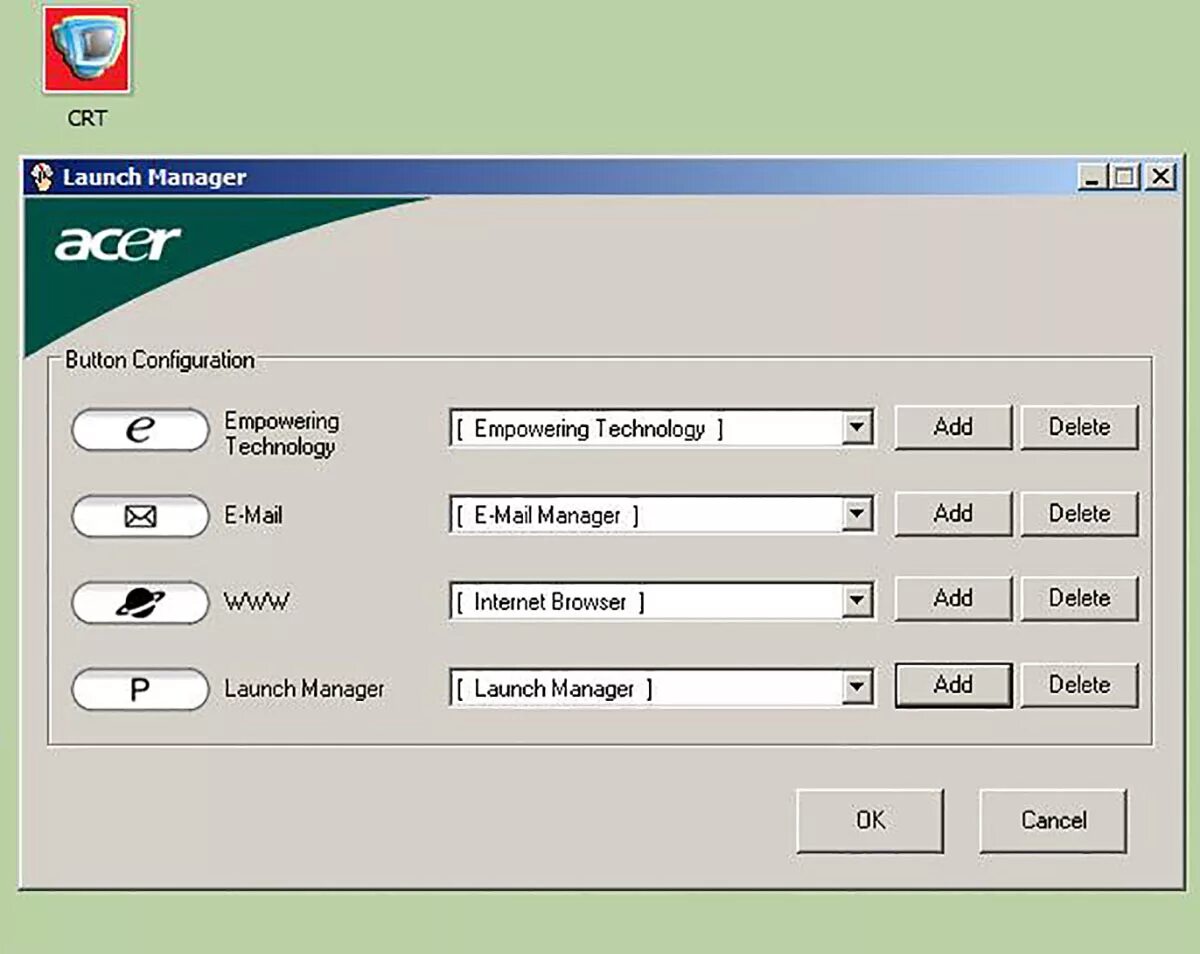Select the [ Internet Browser ] combo box field
This screenshot has height=954, width=1200.
(x=661, y=602)
